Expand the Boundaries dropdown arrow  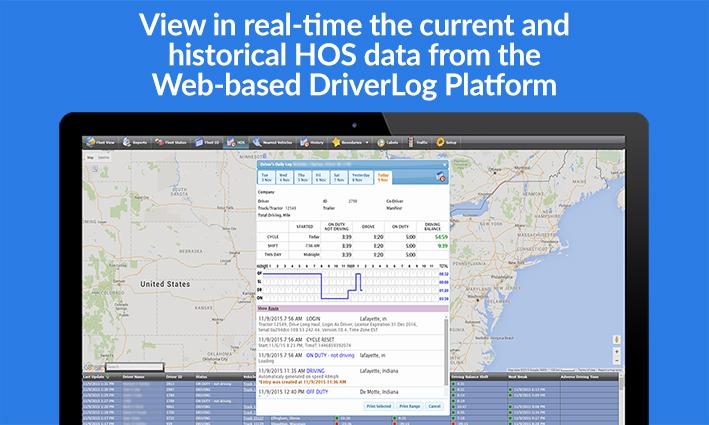pyautogui.click(x=367, y=143)
